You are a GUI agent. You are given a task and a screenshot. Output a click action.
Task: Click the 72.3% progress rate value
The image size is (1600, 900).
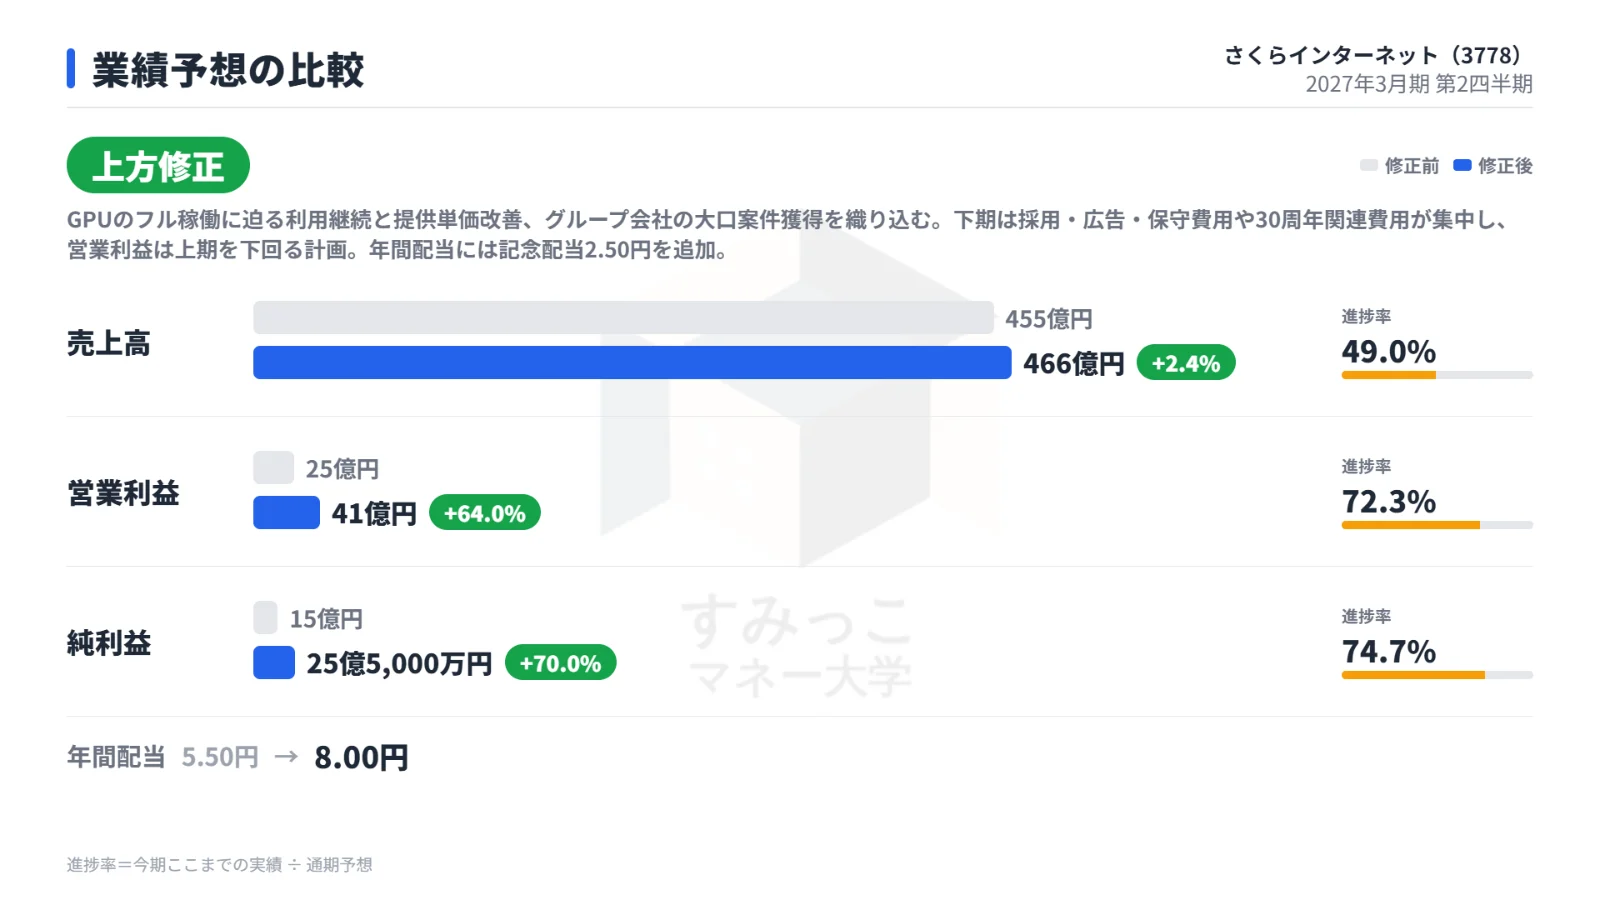pos(1389,501)
